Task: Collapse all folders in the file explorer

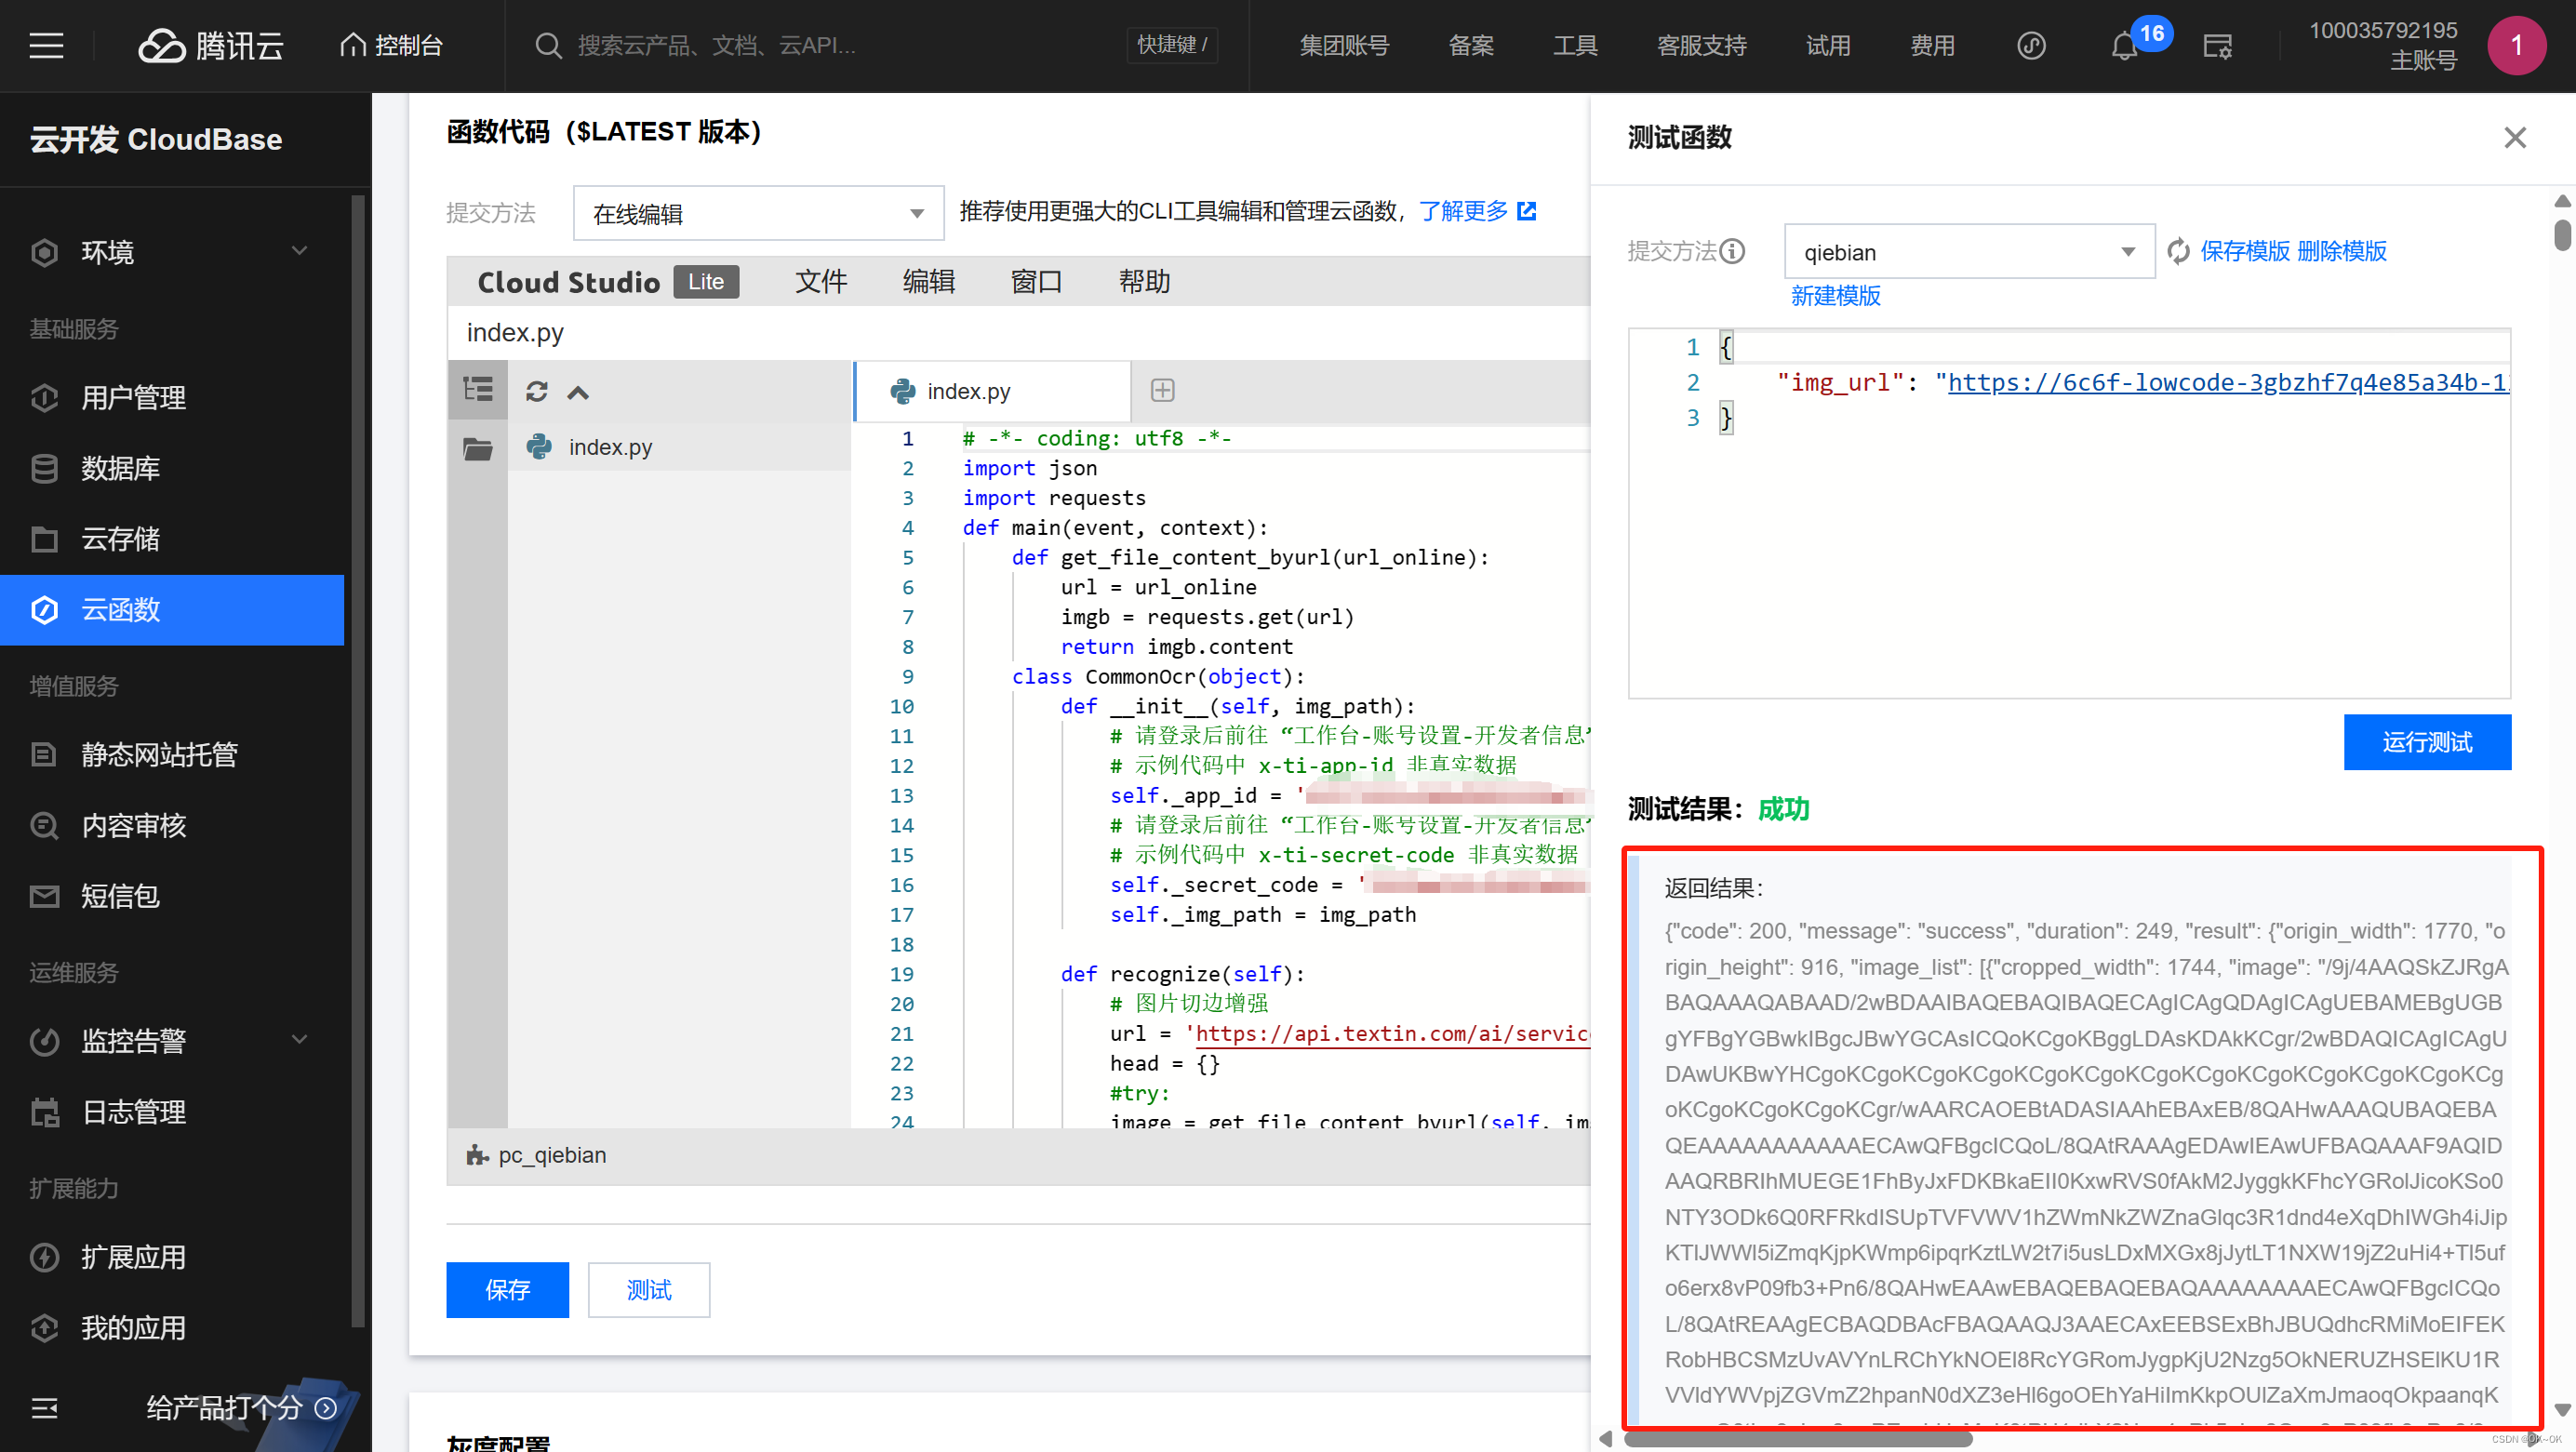Action: pyautogui.click(x=578, y=392)
